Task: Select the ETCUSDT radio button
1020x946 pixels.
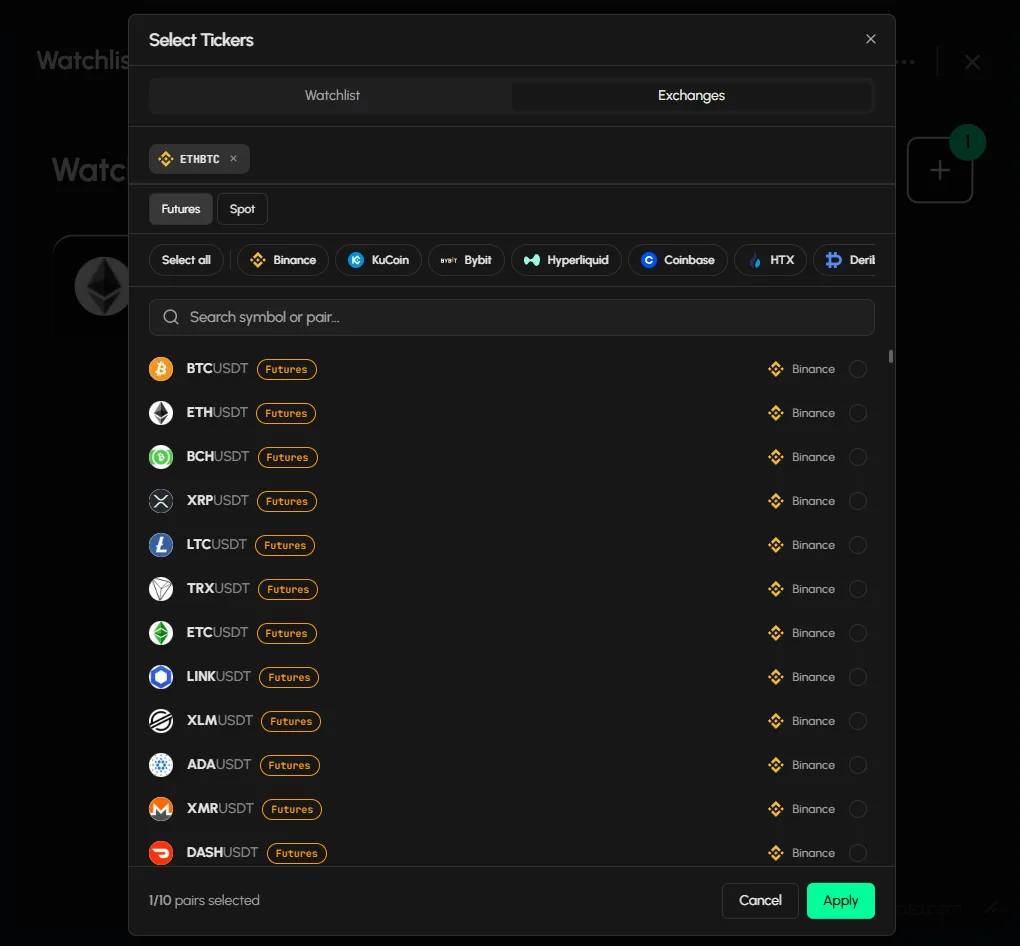Action: click(858, 633)
